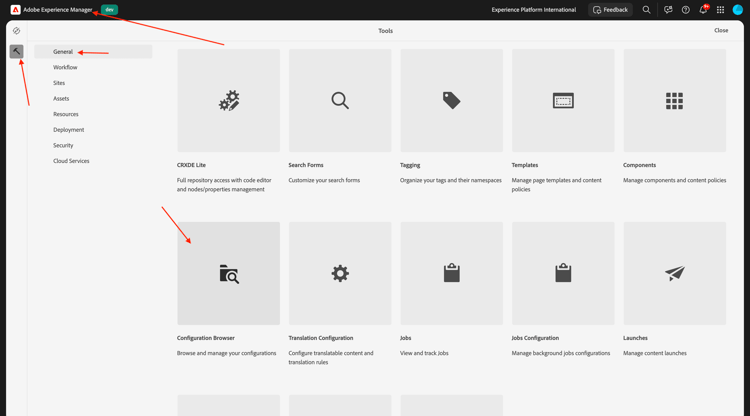The width and height of the screenshot is (750, 416).
Task: Click the CRXDE Lite title text
Action: coord(191,165)
